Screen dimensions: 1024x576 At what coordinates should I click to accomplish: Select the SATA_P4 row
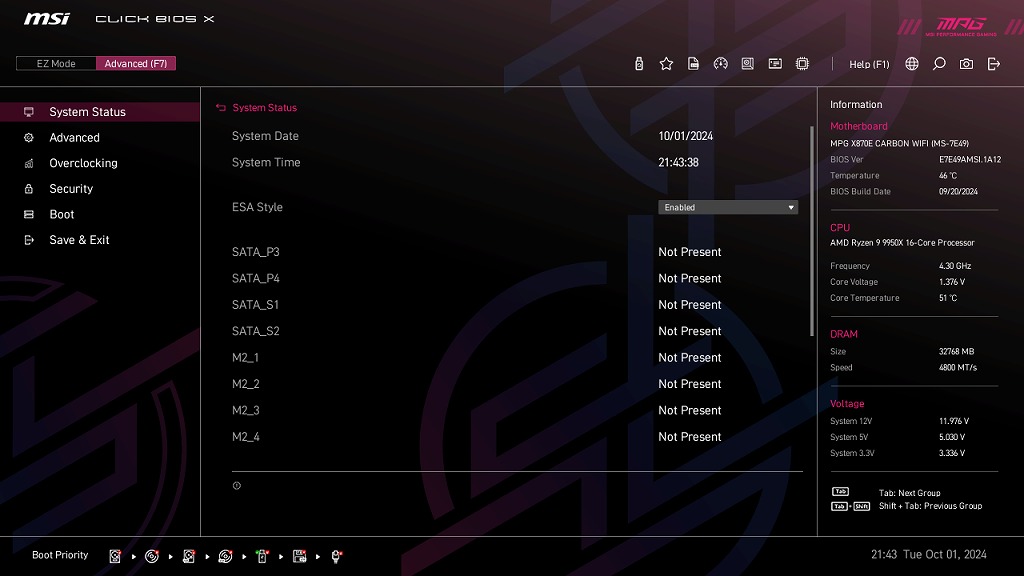(x=515, y=278)
